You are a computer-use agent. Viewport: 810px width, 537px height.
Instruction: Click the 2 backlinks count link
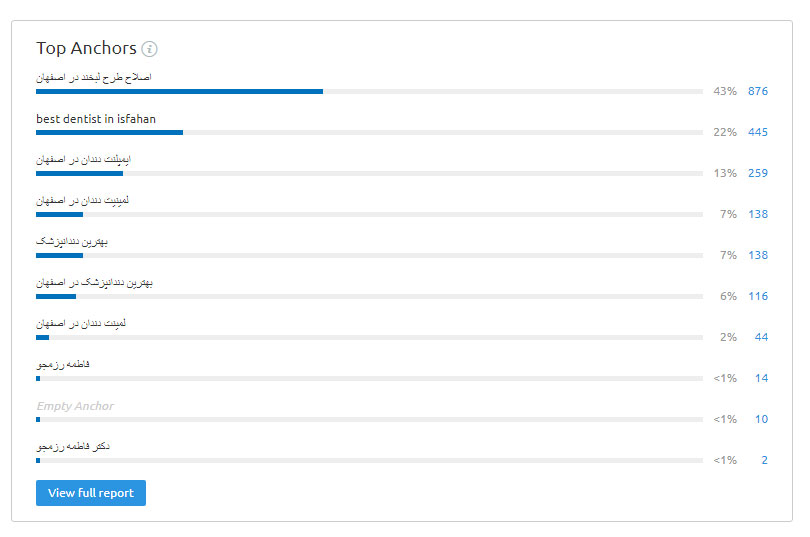tap(765, 460)
